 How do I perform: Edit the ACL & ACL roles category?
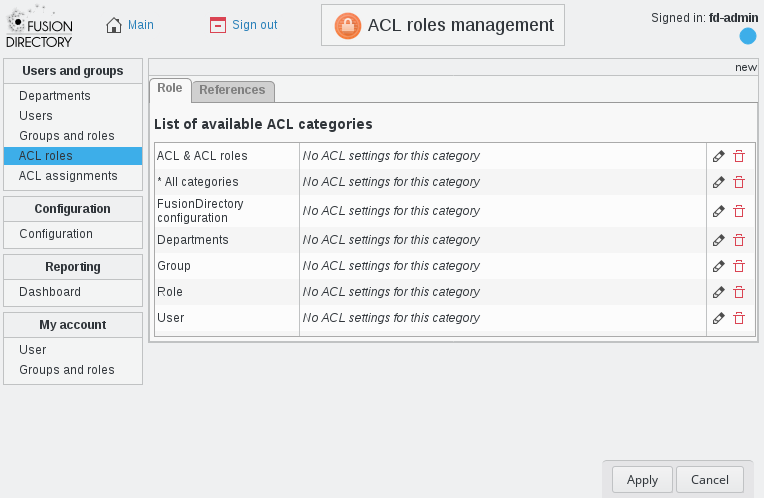(718, 156)
